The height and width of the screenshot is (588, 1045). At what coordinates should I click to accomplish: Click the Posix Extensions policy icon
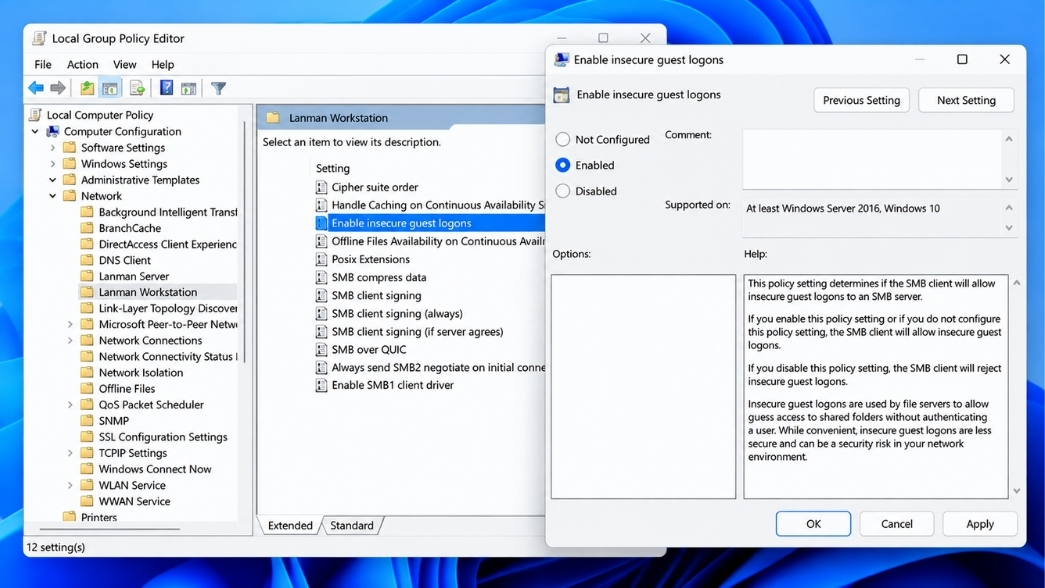(x=321, y=259)
